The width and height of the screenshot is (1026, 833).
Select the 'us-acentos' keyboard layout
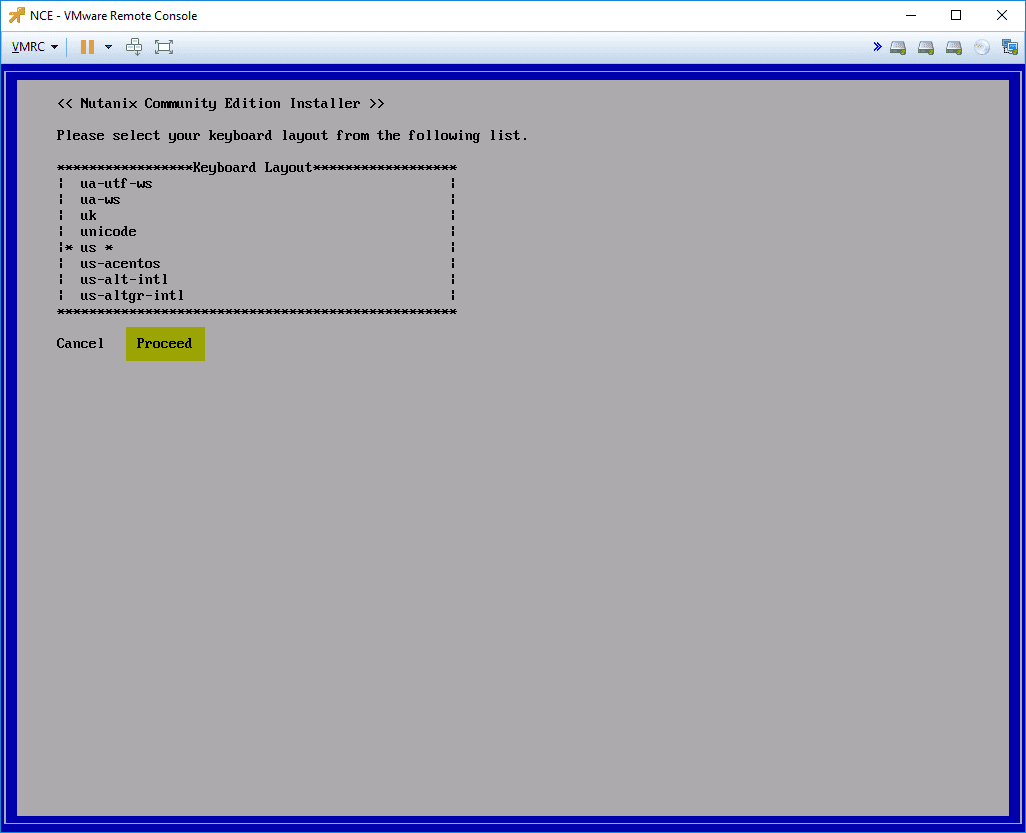point(120,263)
